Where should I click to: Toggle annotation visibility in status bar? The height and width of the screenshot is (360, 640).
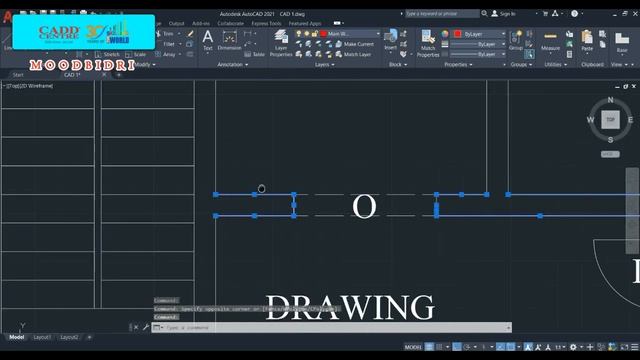[x=528, y=347]
